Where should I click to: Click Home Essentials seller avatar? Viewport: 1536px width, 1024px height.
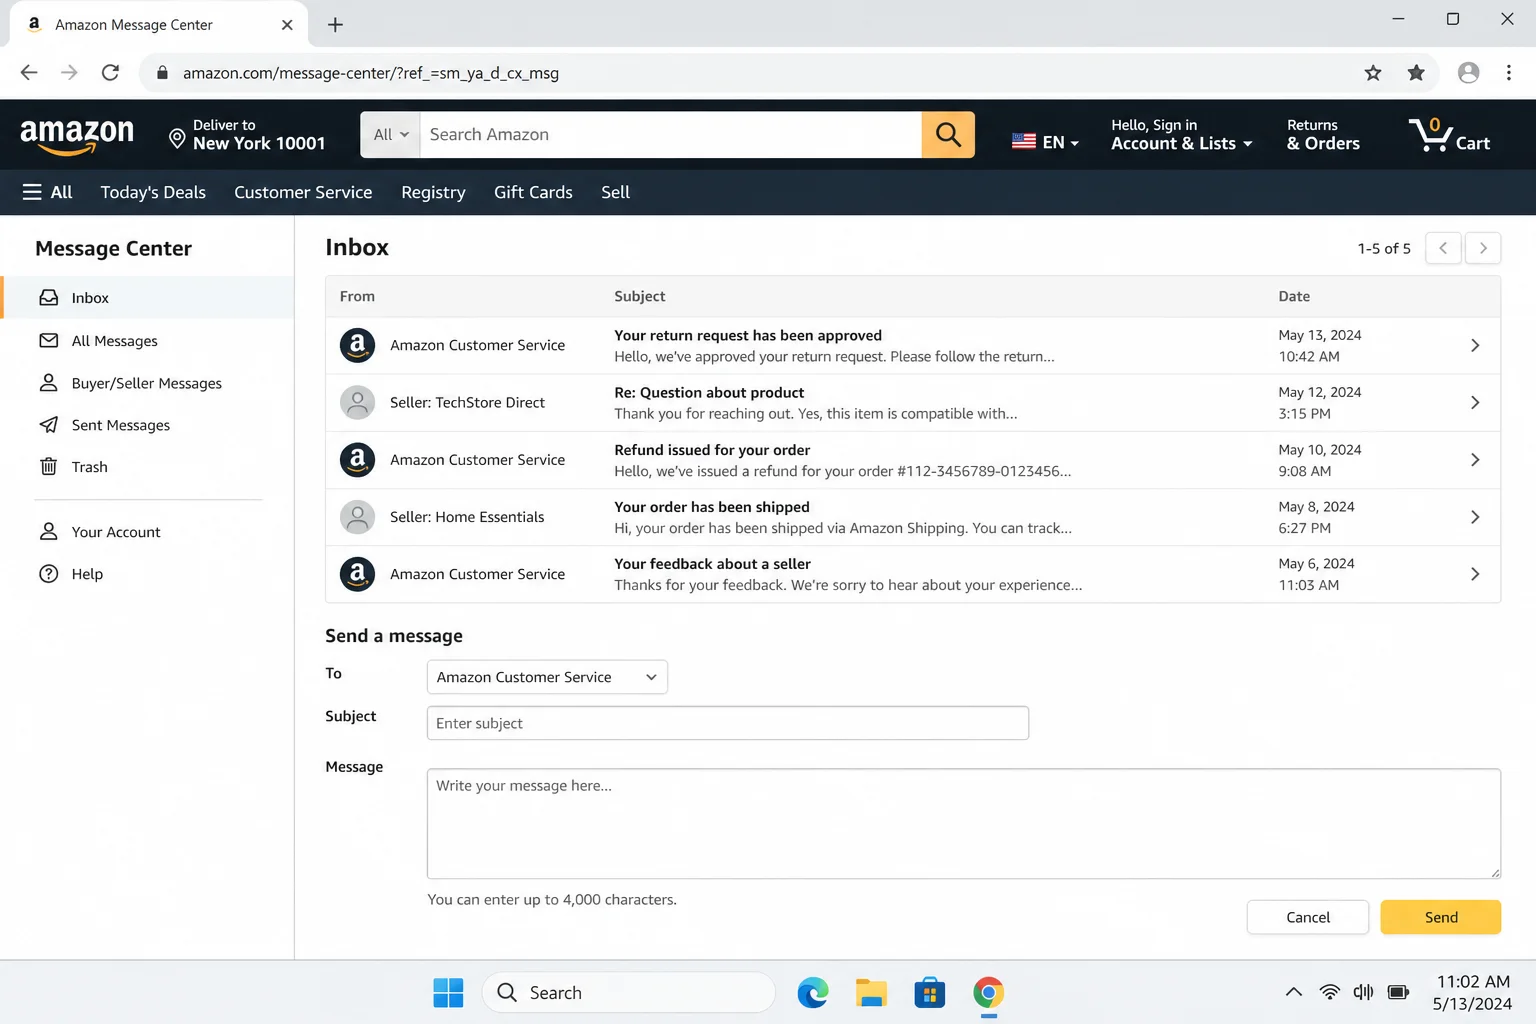coord(357,517)
